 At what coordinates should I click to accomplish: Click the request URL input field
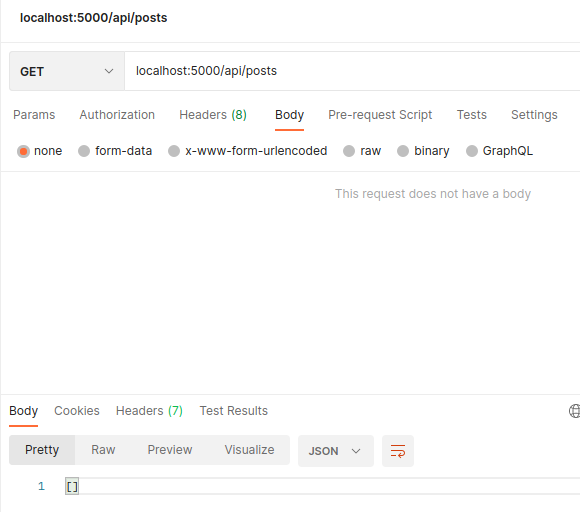tap(352, 71)
